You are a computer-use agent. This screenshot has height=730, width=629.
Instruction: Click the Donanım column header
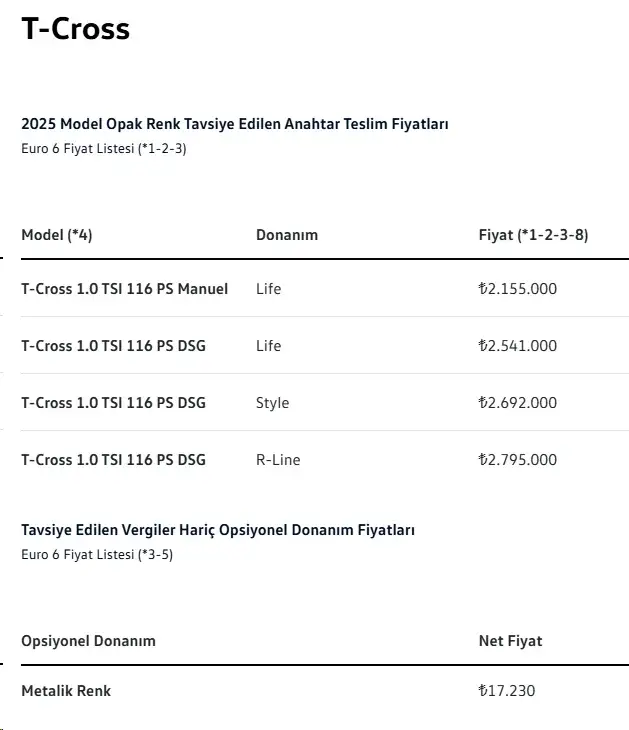[287, 235]
